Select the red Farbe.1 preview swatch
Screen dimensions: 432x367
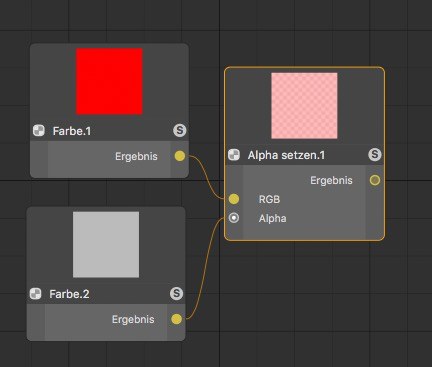(109, 81)
